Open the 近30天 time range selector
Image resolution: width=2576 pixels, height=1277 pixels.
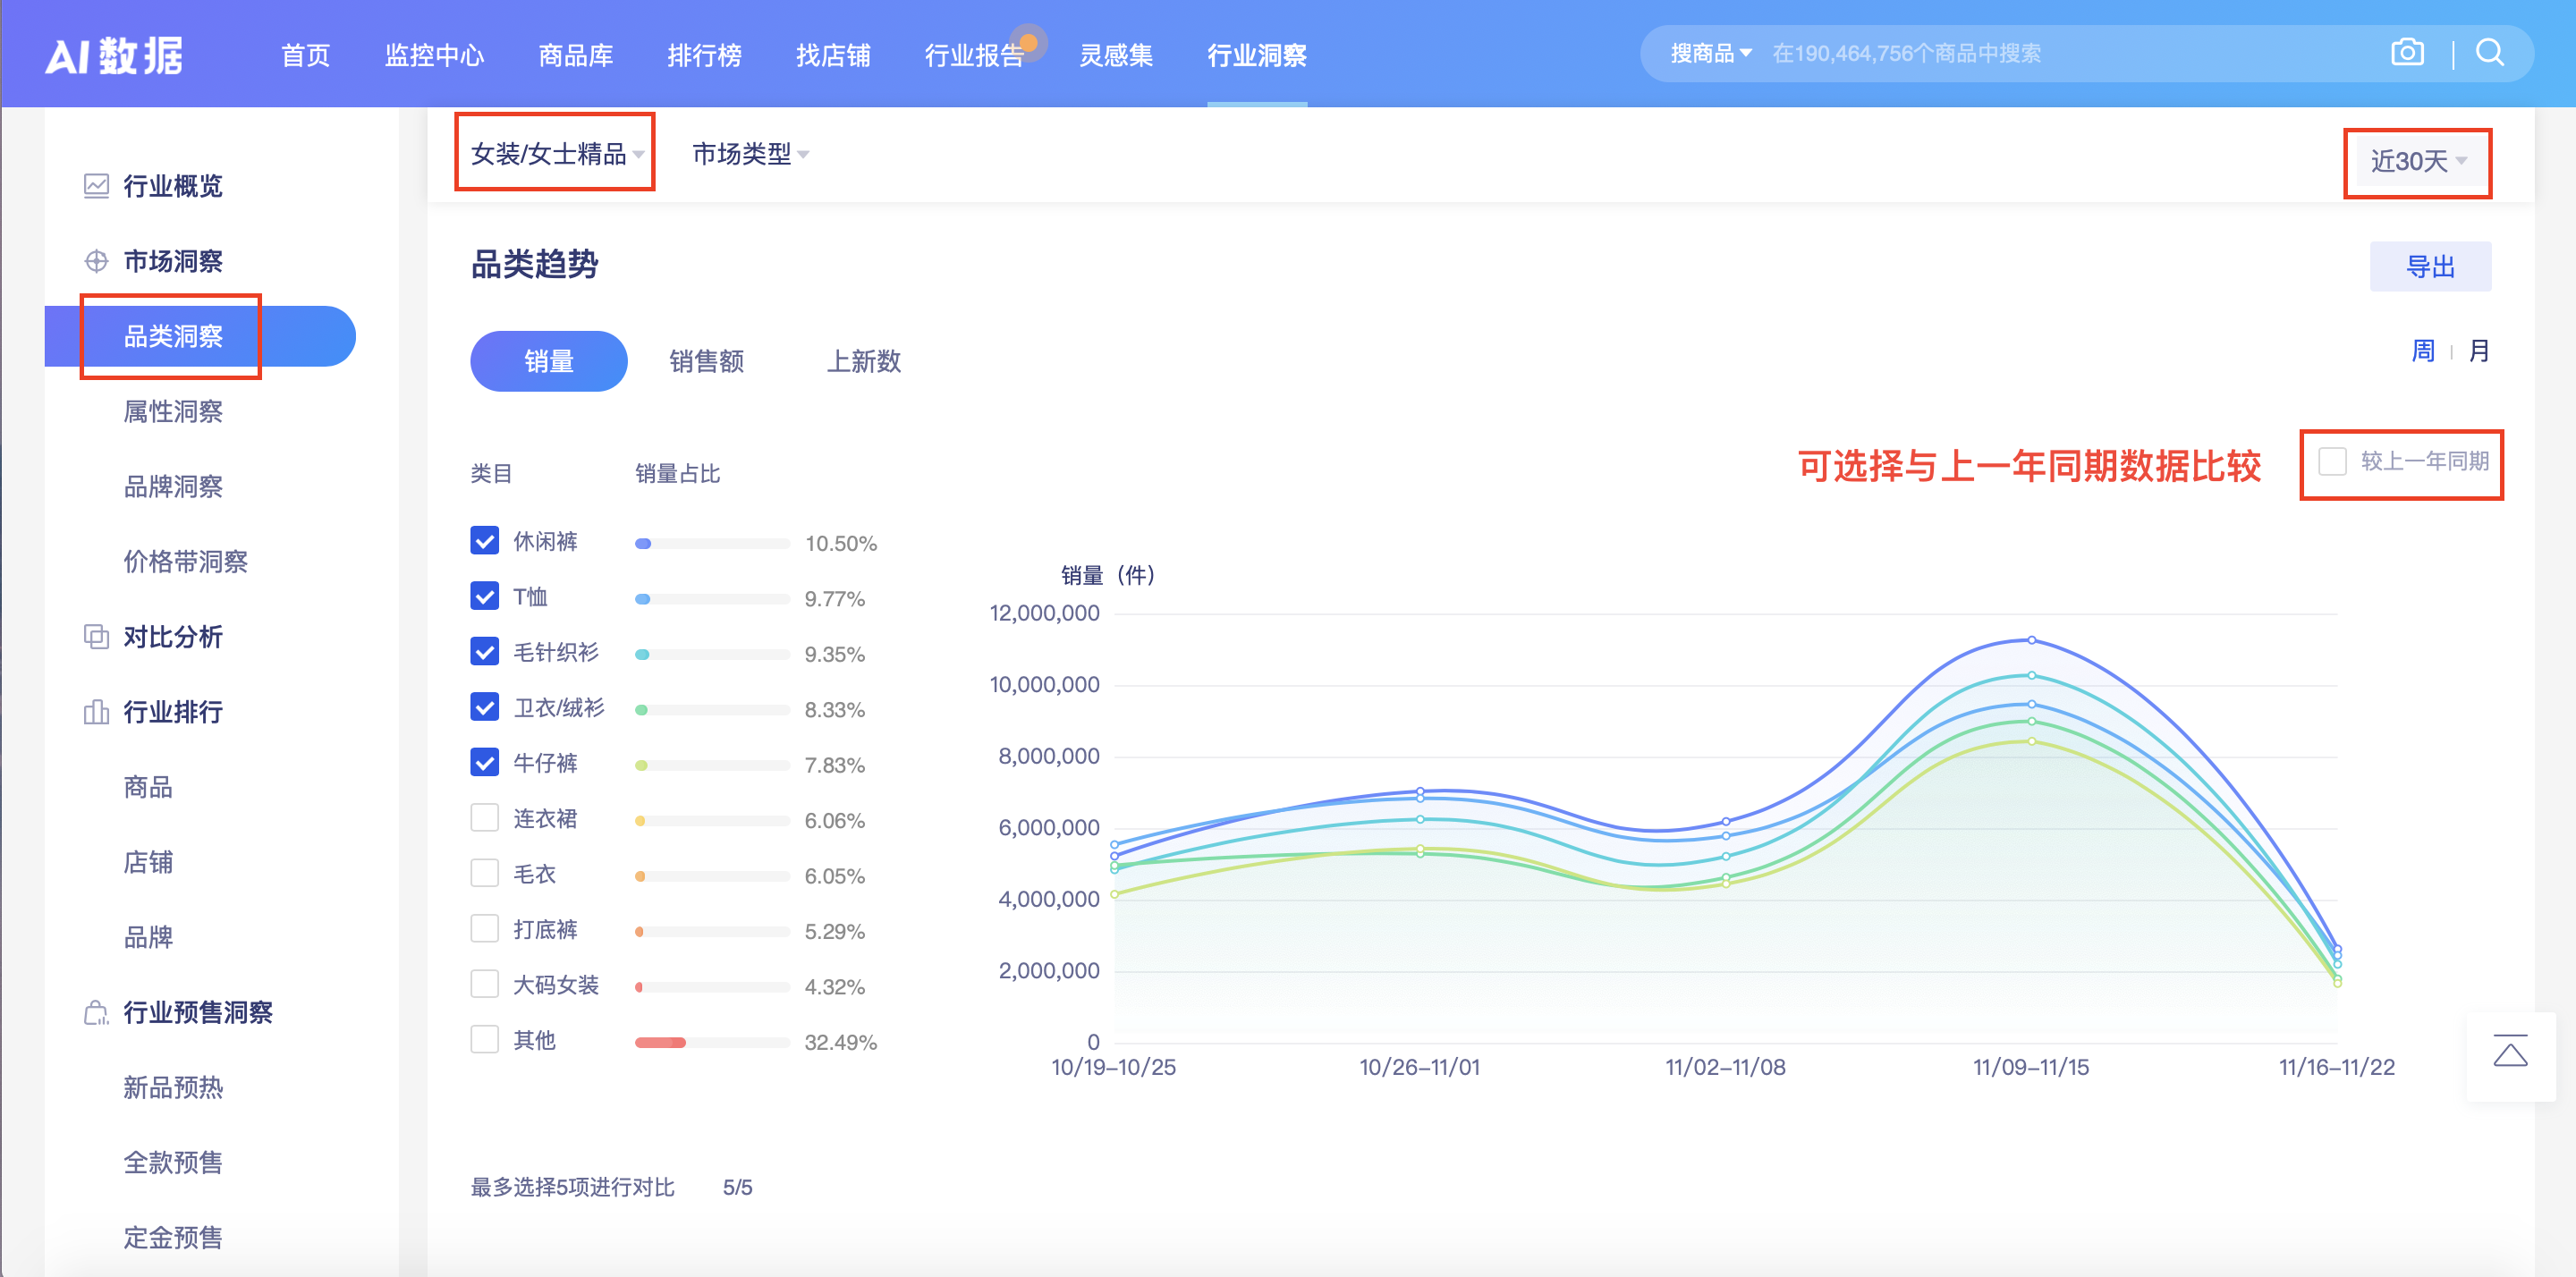[x=2417, y=160]
